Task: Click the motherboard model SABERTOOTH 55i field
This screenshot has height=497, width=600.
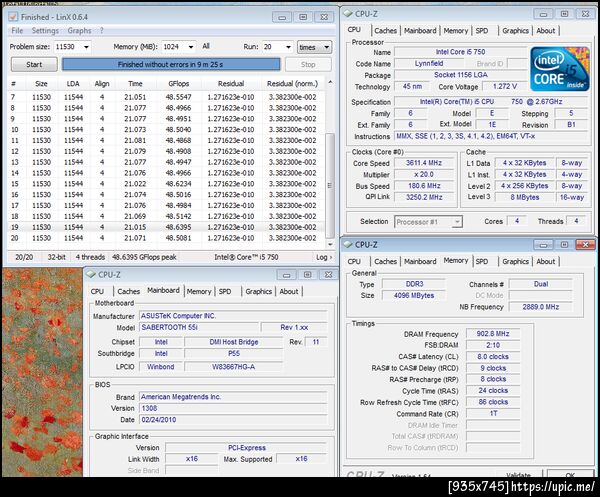Action: coord(199,328)
